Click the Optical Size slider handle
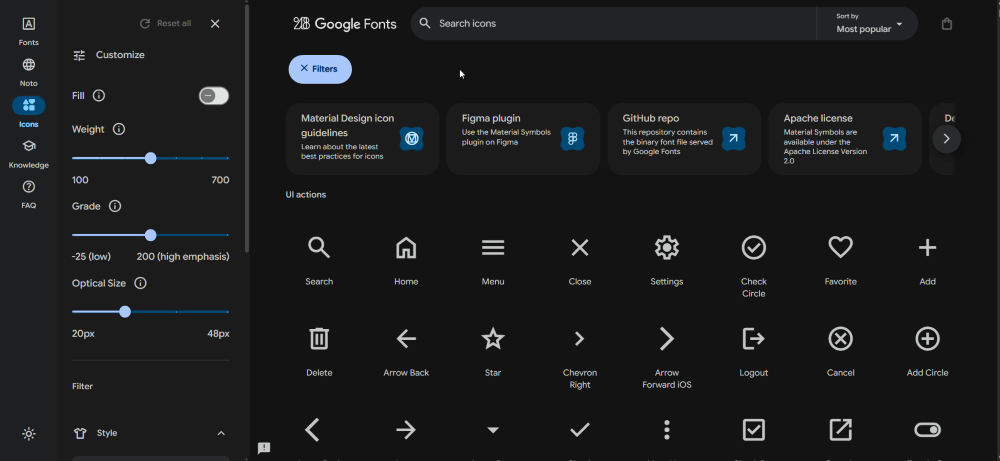 [x=125, y=312]
